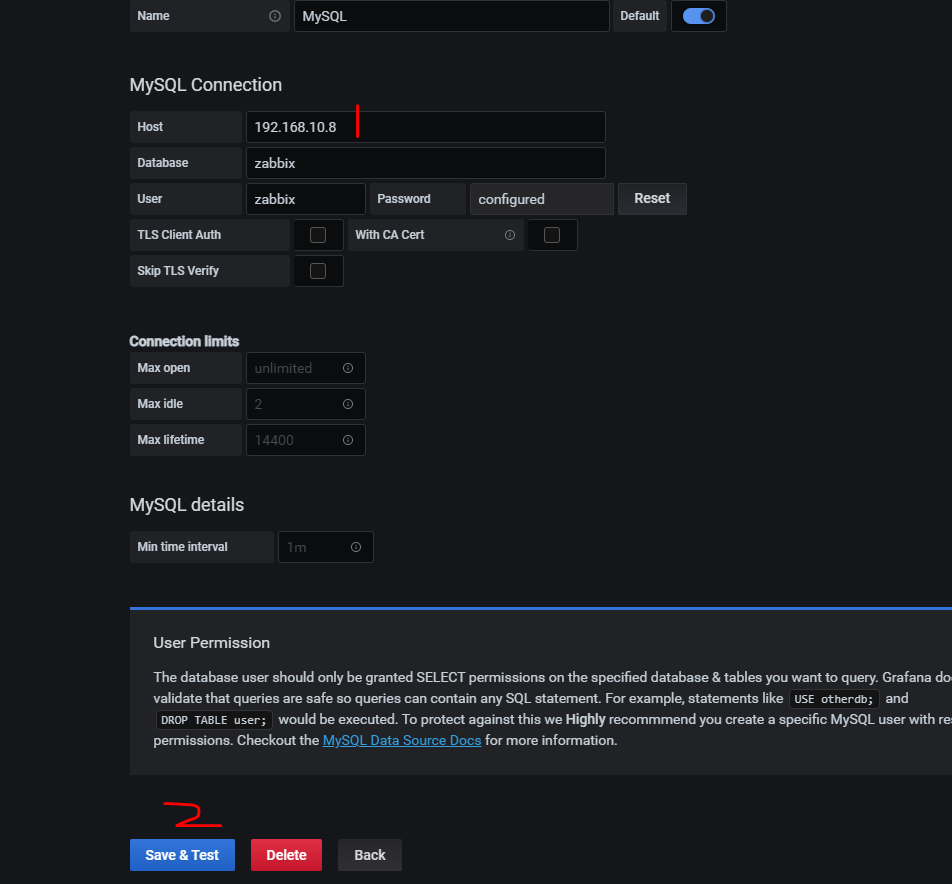Click the DROP TABLE user; code snippet
Screen dimensions: 952x884
pyautogui.click(x=214, y=720)
